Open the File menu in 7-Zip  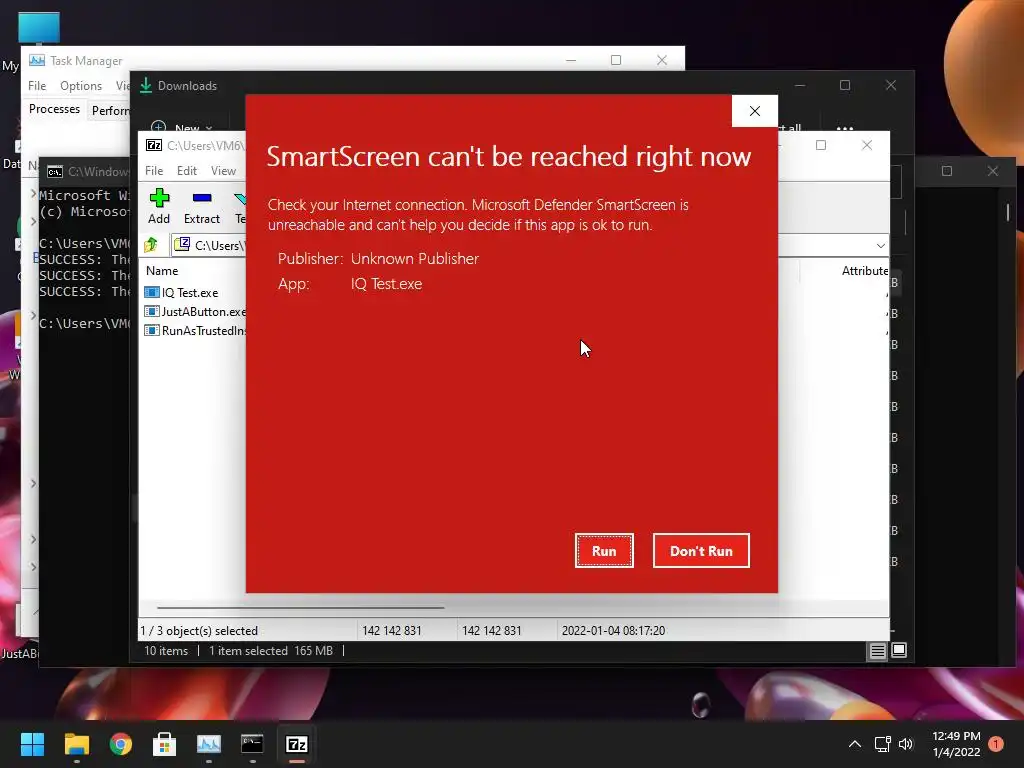click(154, 170)
